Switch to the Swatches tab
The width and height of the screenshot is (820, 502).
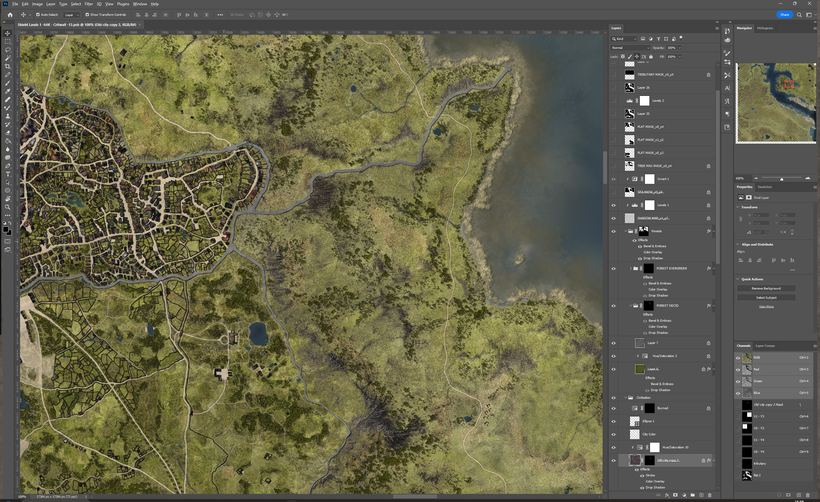(x=765, y=187)
